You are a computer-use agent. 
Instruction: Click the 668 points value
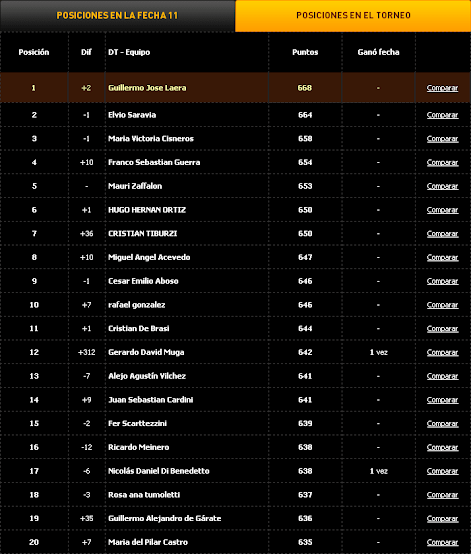coord(305,88)
